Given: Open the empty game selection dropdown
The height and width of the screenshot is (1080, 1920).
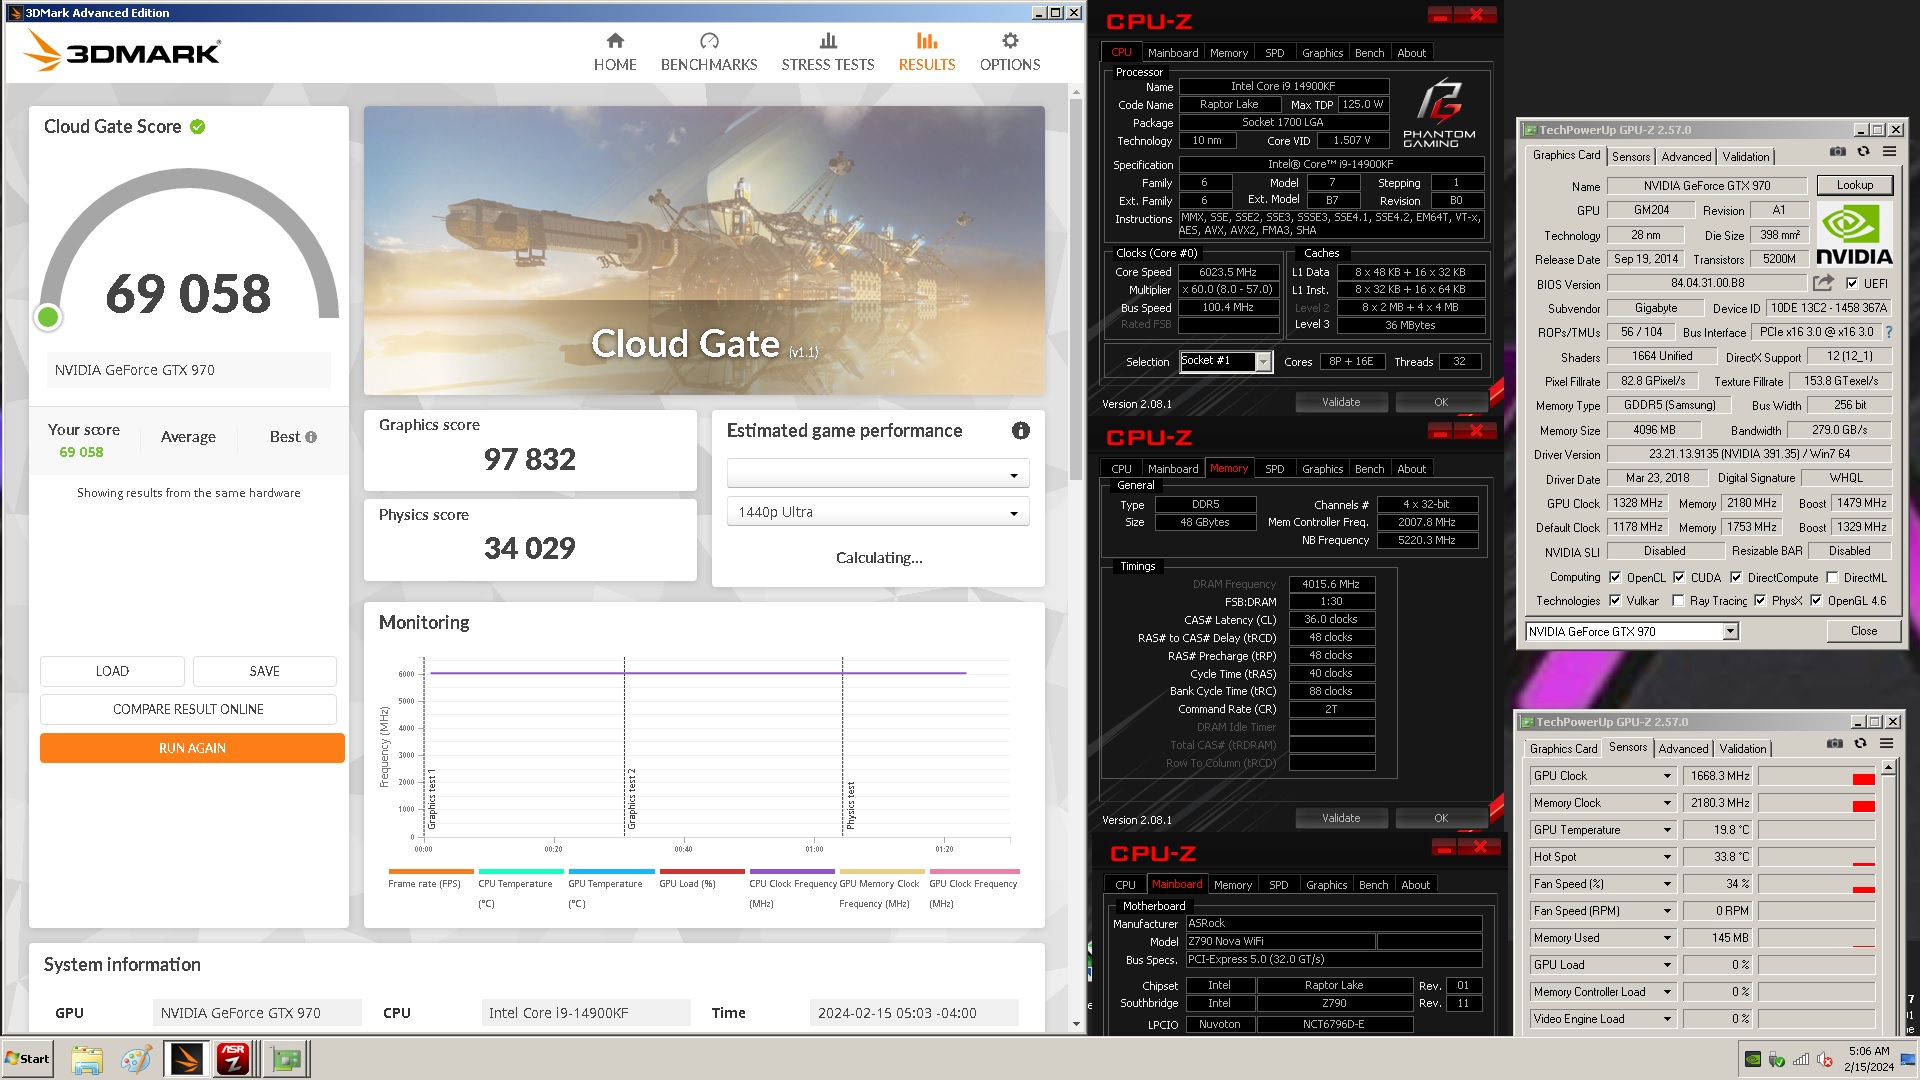Looking at the screenshot, I should coord(878,473).
